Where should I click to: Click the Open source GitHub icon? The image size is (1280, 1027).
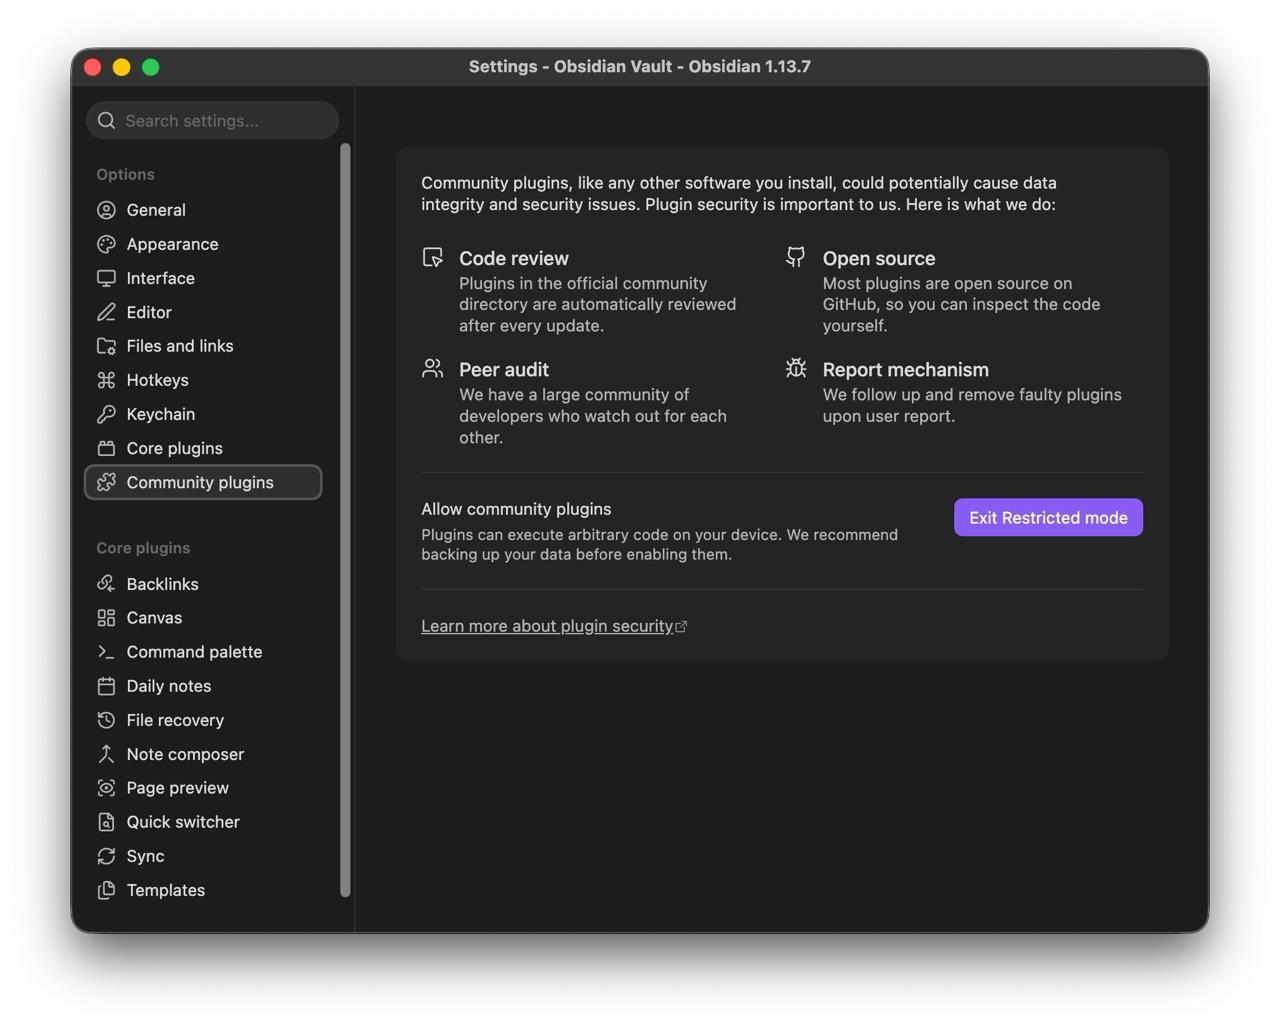tap(796, 257)
